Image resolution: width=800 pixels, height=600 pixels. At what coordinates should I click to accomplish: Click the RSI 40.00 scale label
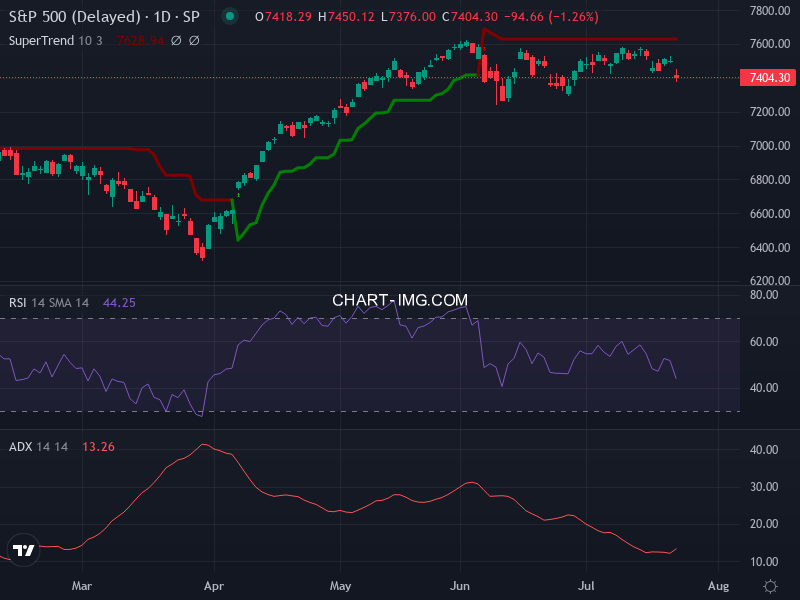click(x=764, y=388)
